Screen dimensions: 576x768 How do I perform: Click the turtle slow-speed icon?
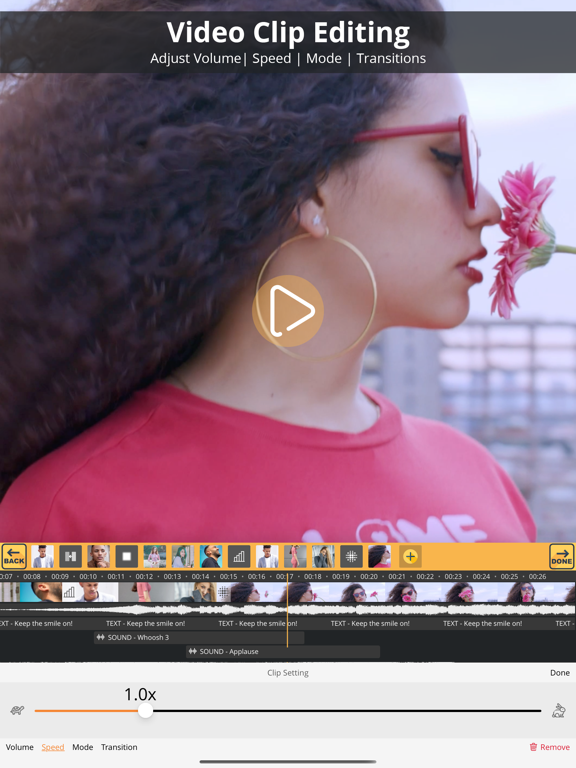[x=18, y=710]
